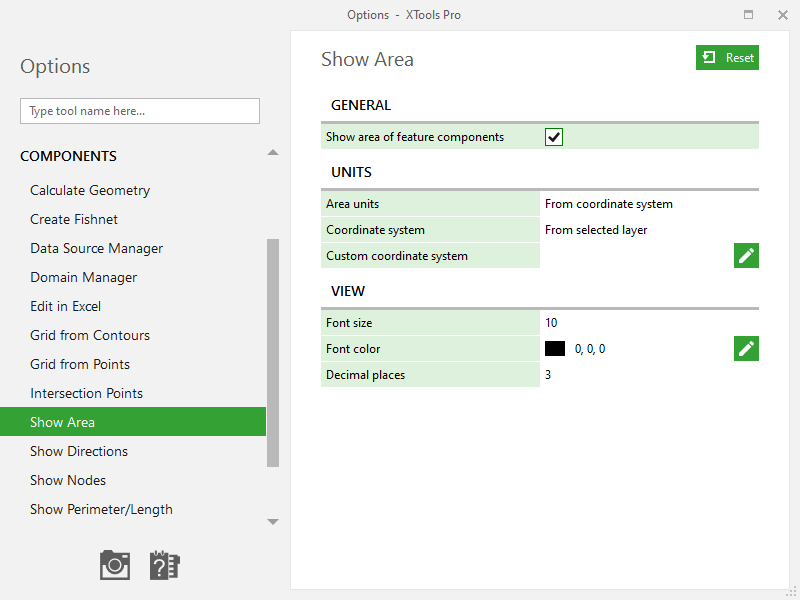Open Show Directions options
This screenshot has height=600, width=800.
(79, 451)
